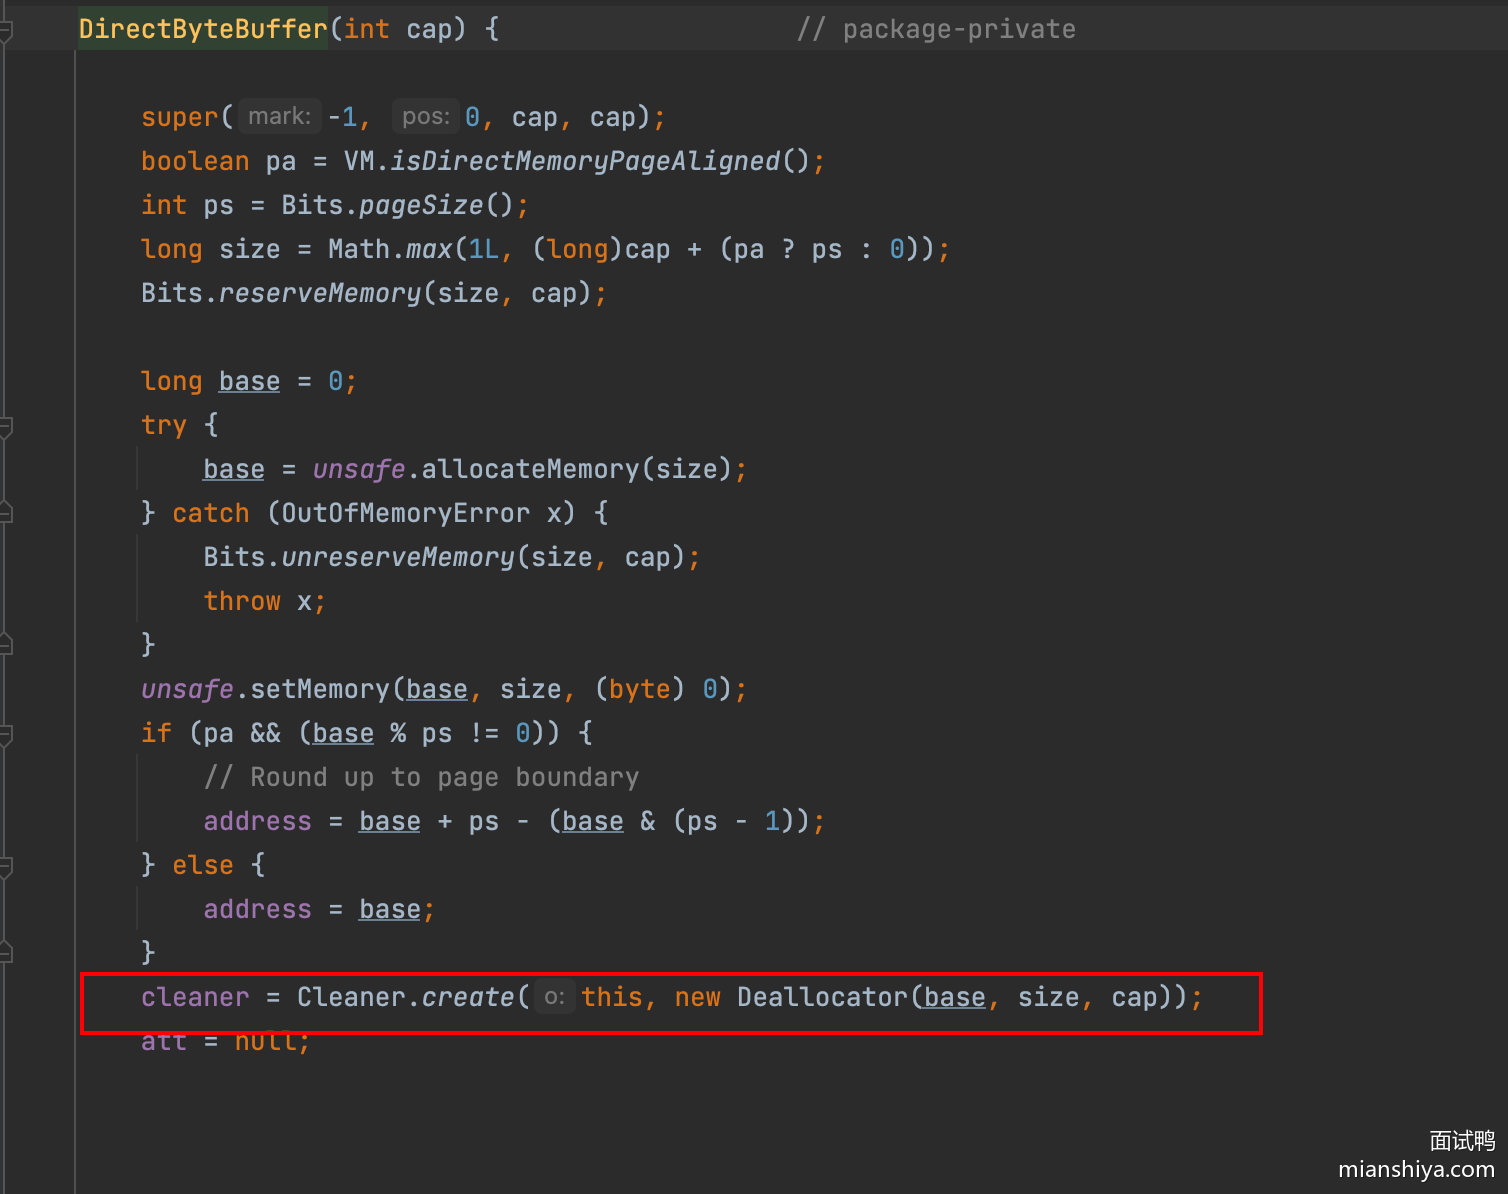Viewport: 1508px width, 1194px height.
Task: Click the allocateMemory method call
Action: tap(530, 469)
